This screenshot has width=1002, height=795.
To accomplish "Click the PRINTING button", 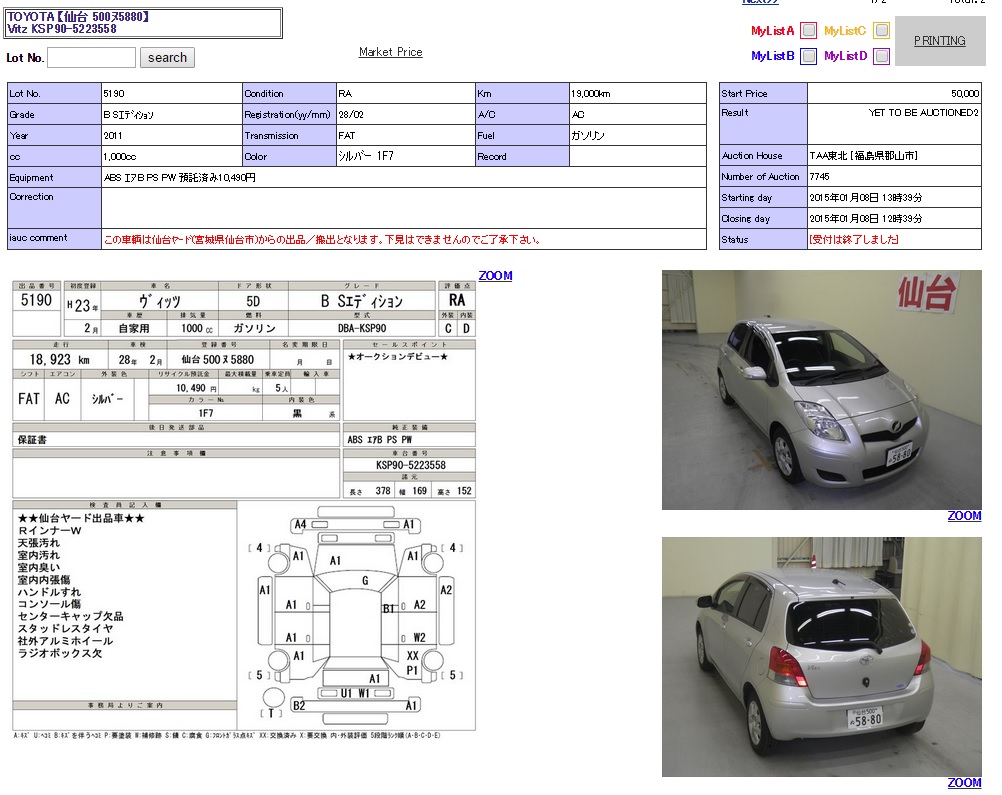I will tap(939, 41).
